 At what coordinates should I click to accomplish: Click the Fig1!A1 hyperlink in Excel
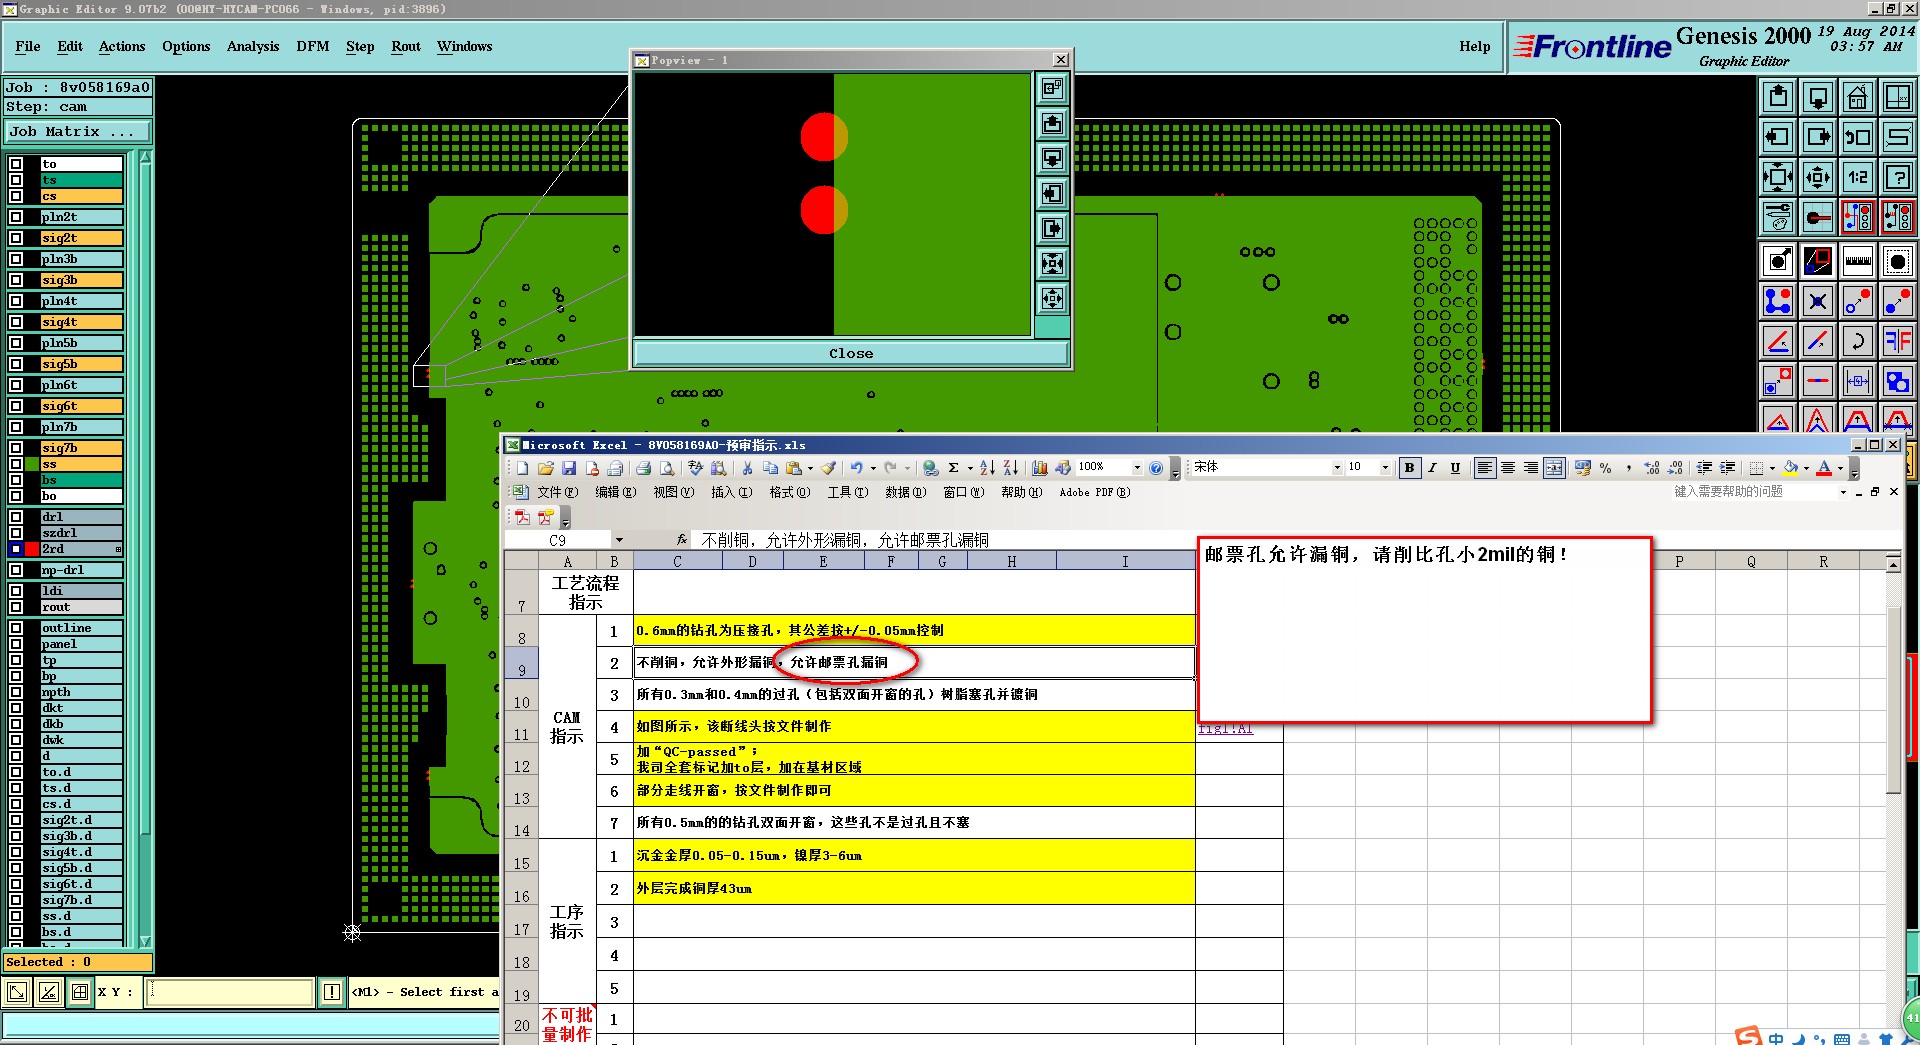pyautogui.click(x=1226, y=729)
